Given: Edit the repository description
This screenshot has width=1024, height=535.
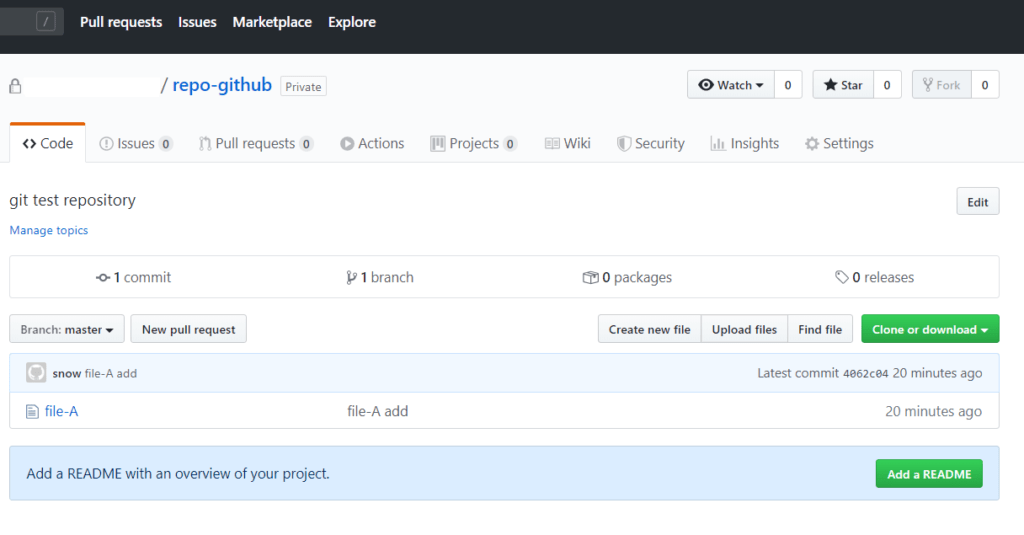Looking at the screenshot, I should [x=978, y=202].
